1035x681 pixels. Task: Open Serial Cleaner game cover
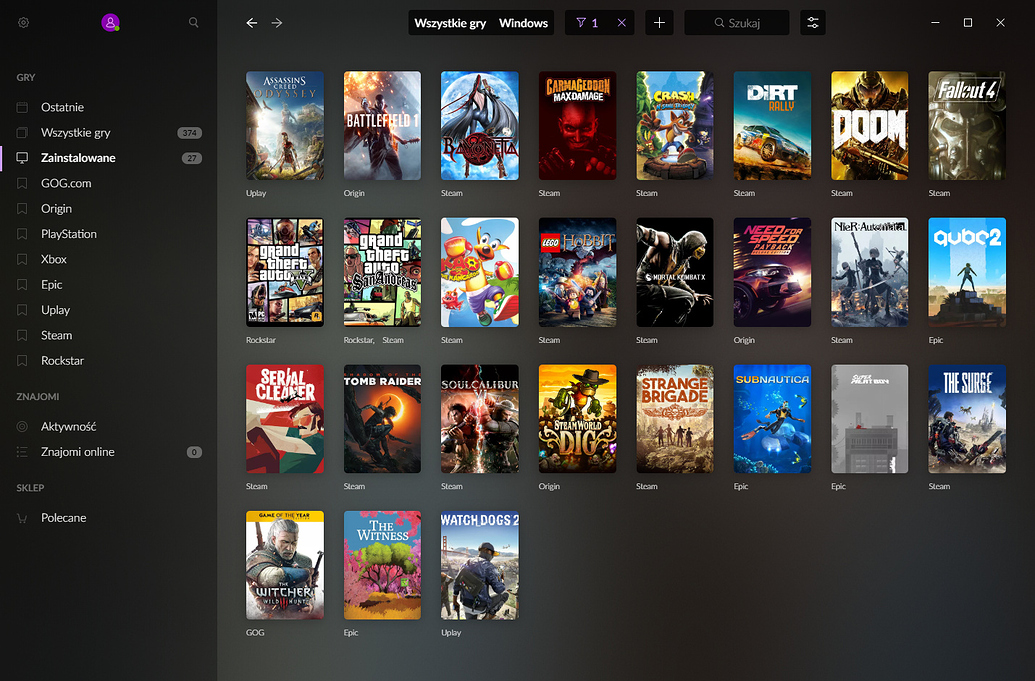coord(284,419)
